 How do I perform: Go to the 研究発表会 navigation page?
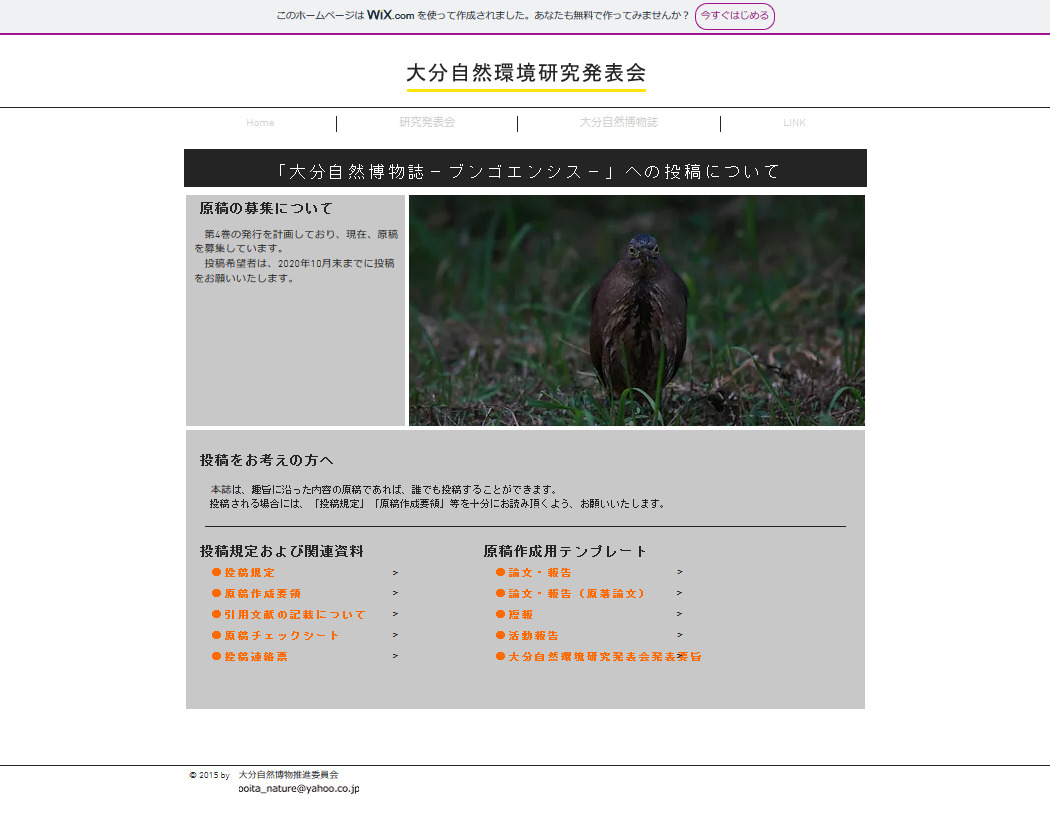point(427,123)
